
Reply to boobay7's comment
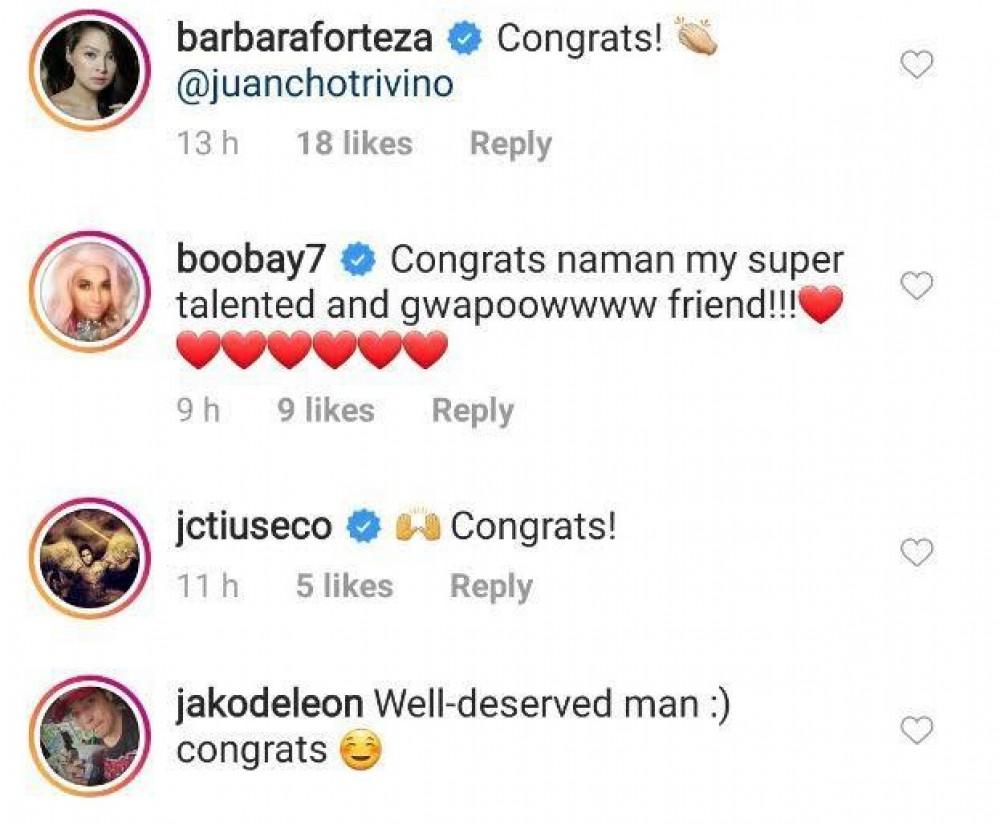pyautogui.click(x=472, y=411)
